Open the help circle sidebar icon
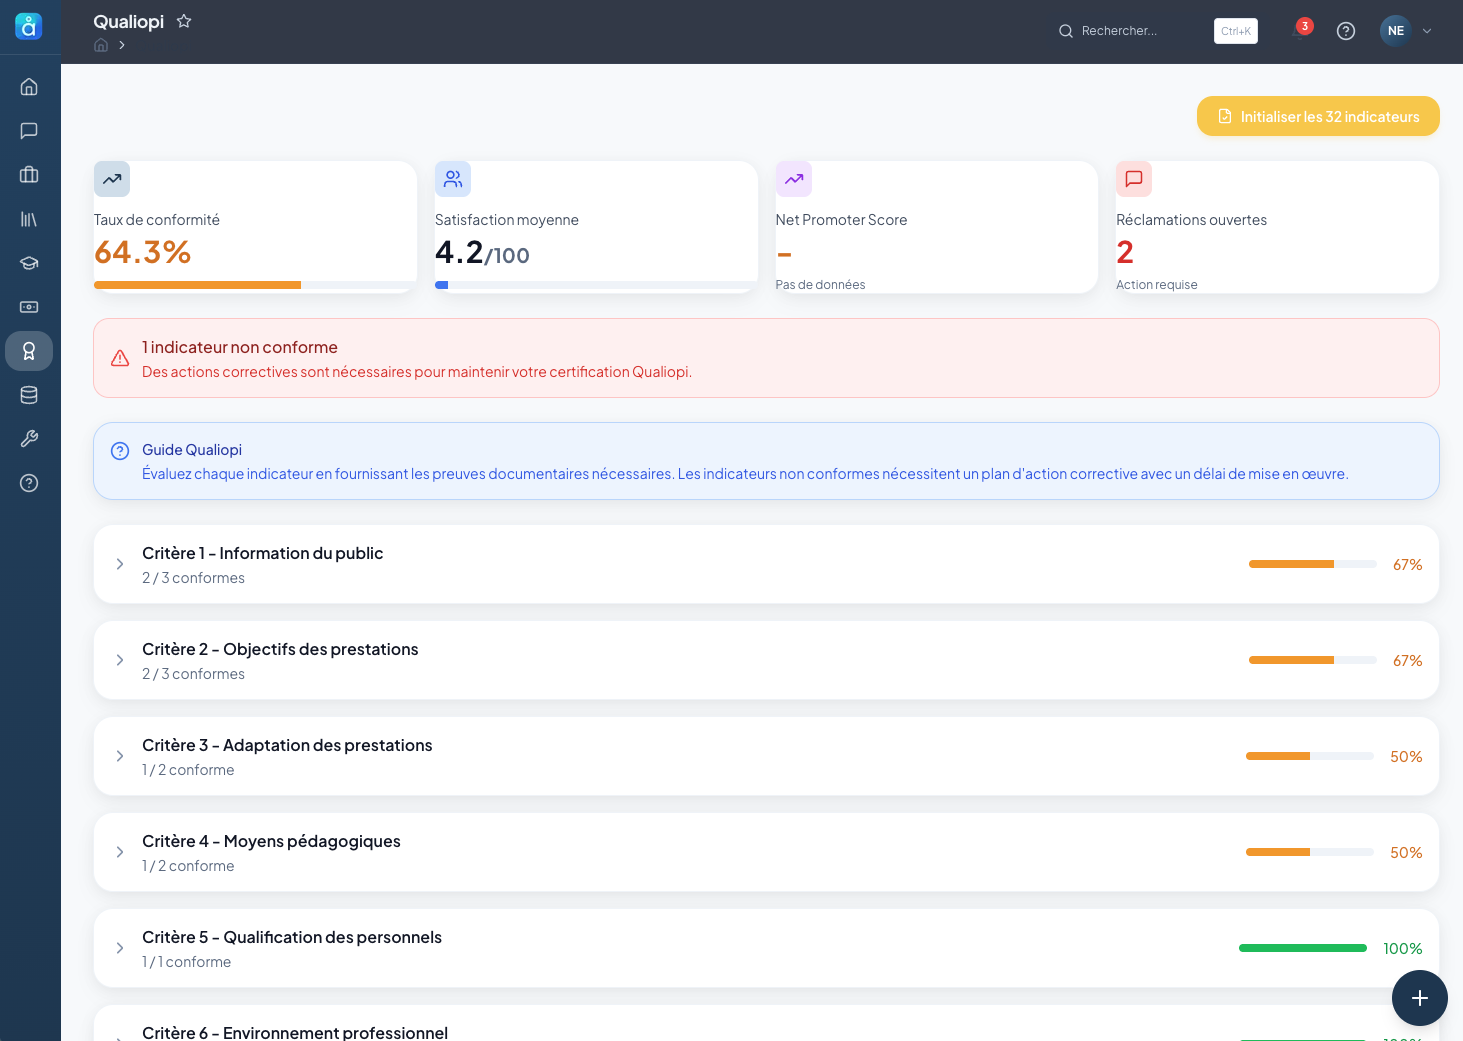This screenshot has width=1463, height=1041. 29,483
